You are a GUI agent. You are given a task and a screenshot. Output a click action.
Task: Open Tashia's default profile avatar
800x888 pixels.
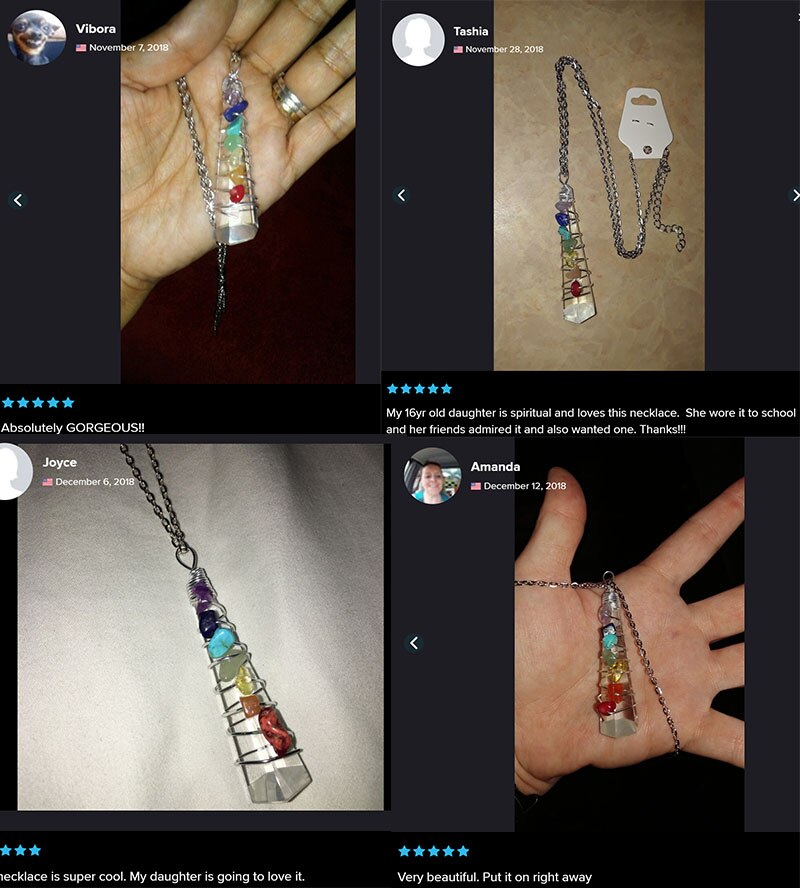(x=418, y=40)
